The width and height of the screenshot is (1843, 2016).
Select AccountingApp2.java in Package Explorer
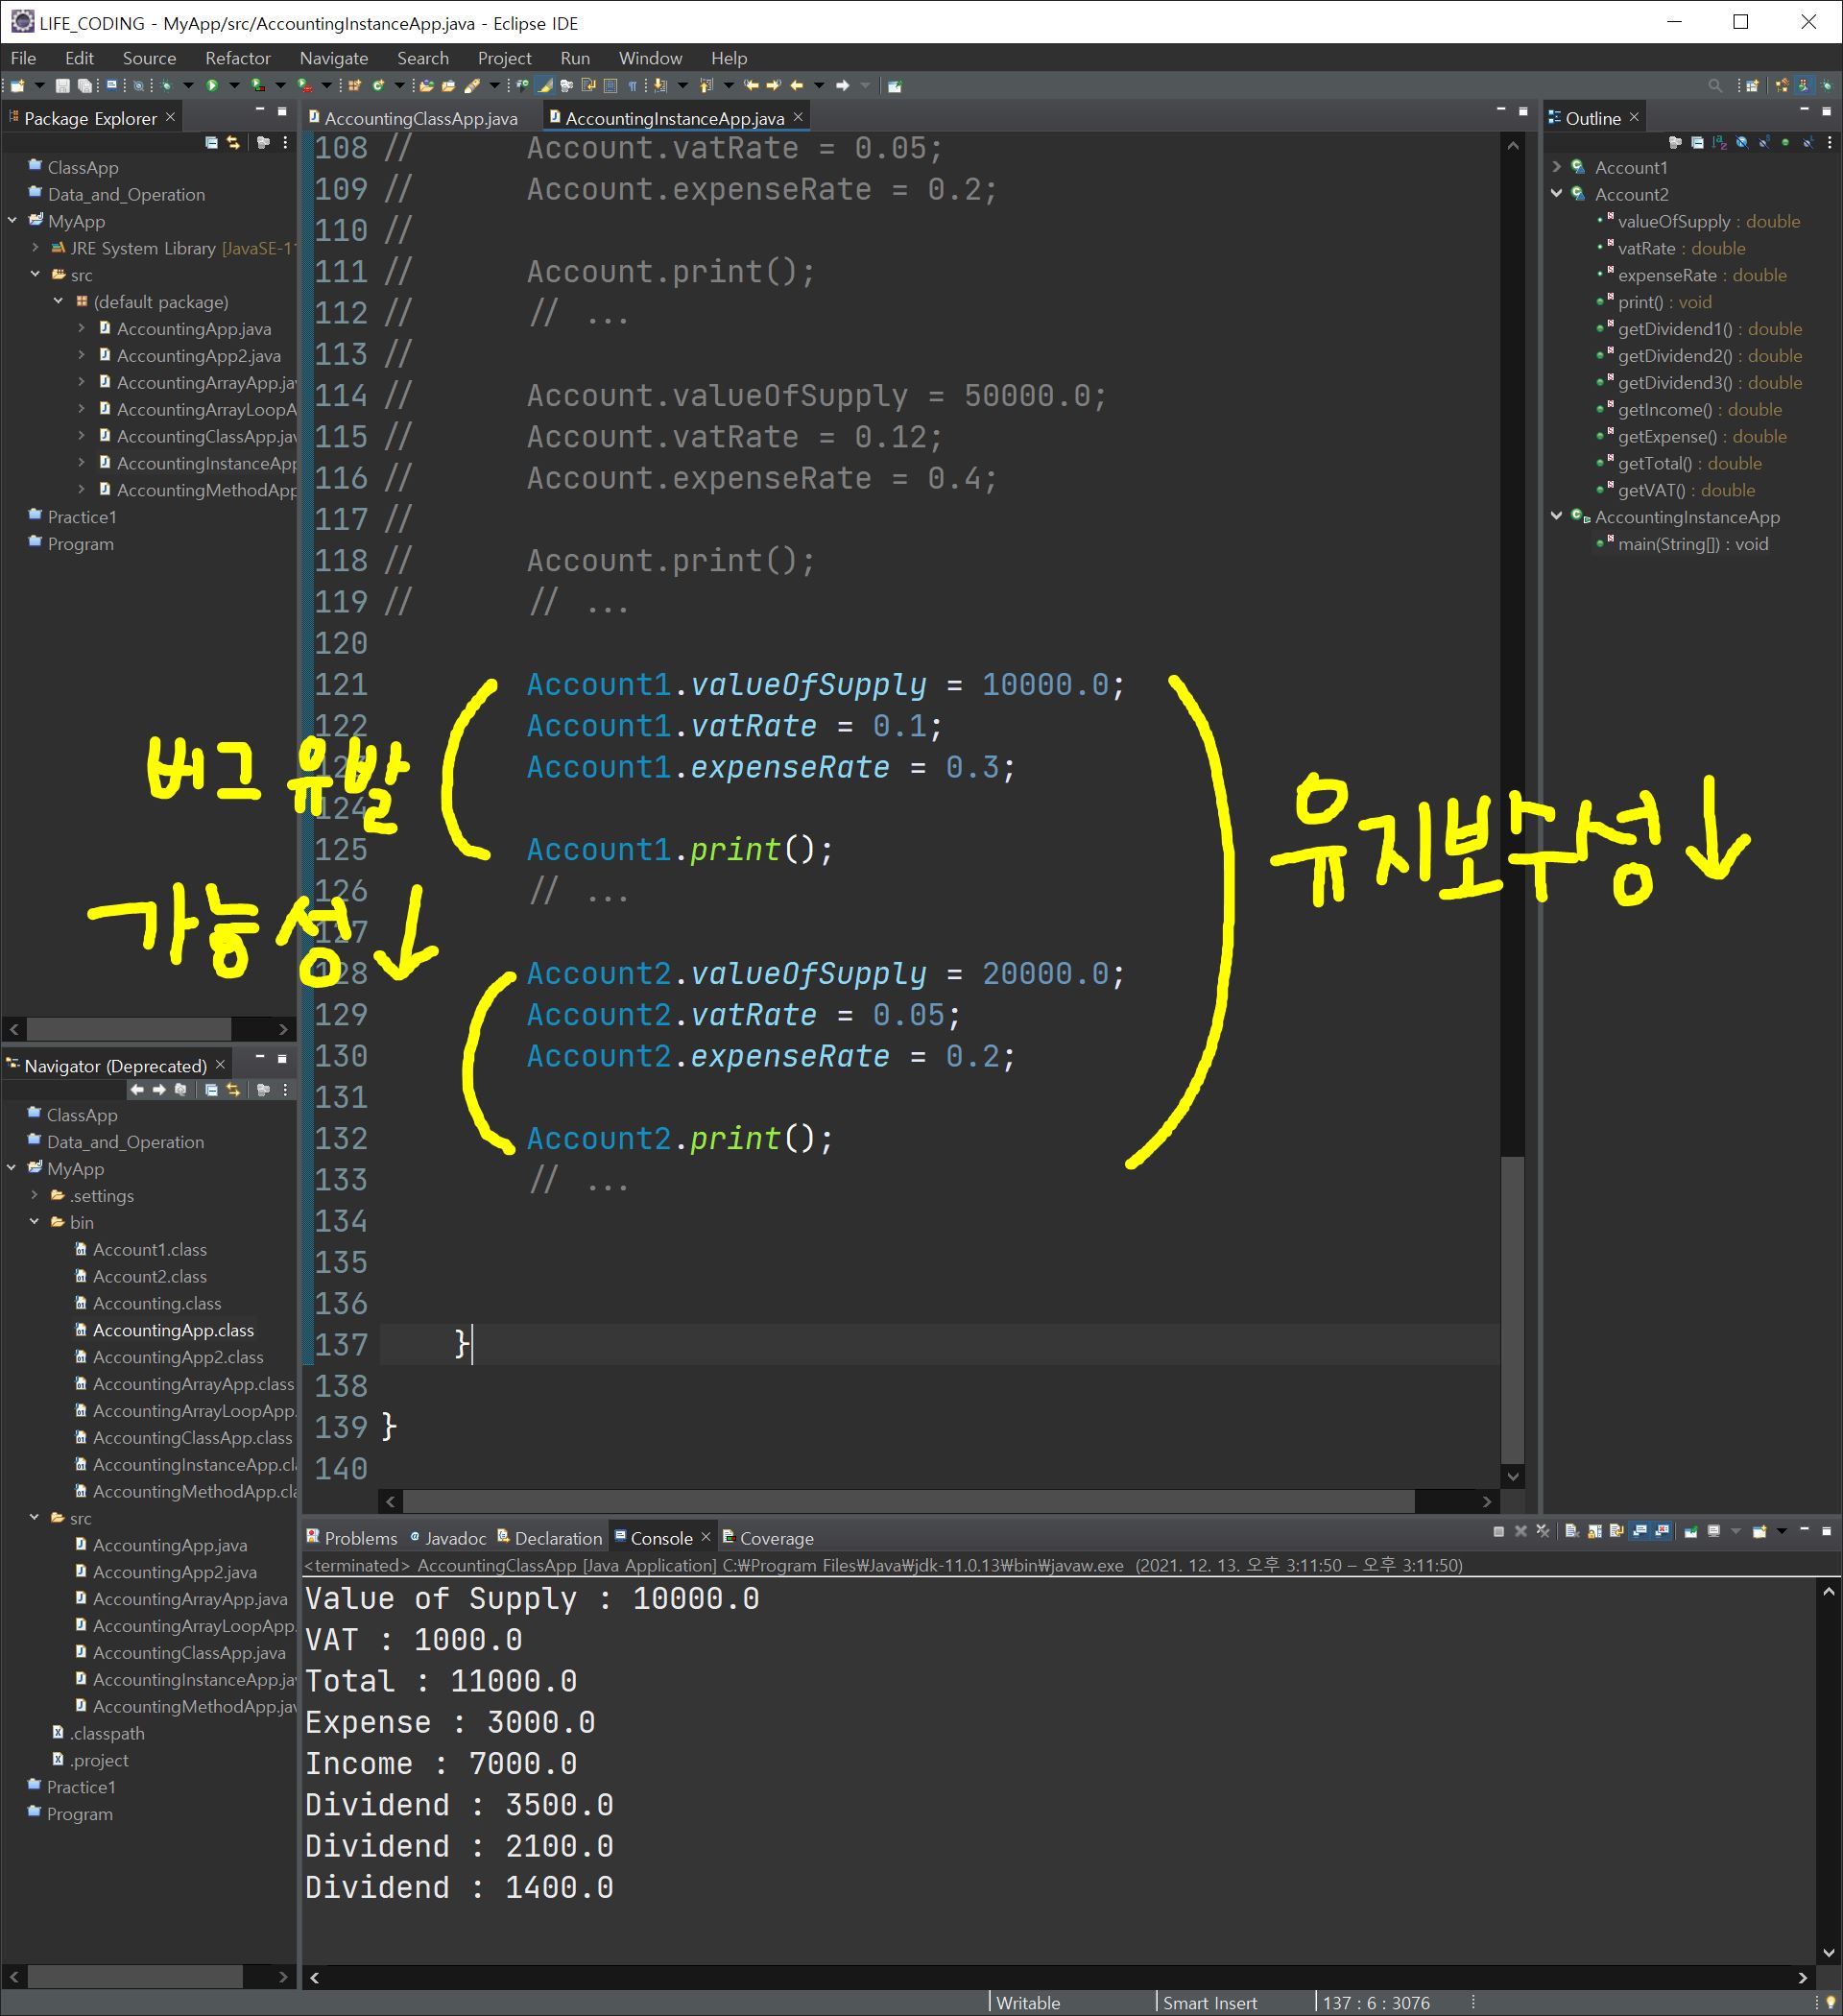coord(198,356)
